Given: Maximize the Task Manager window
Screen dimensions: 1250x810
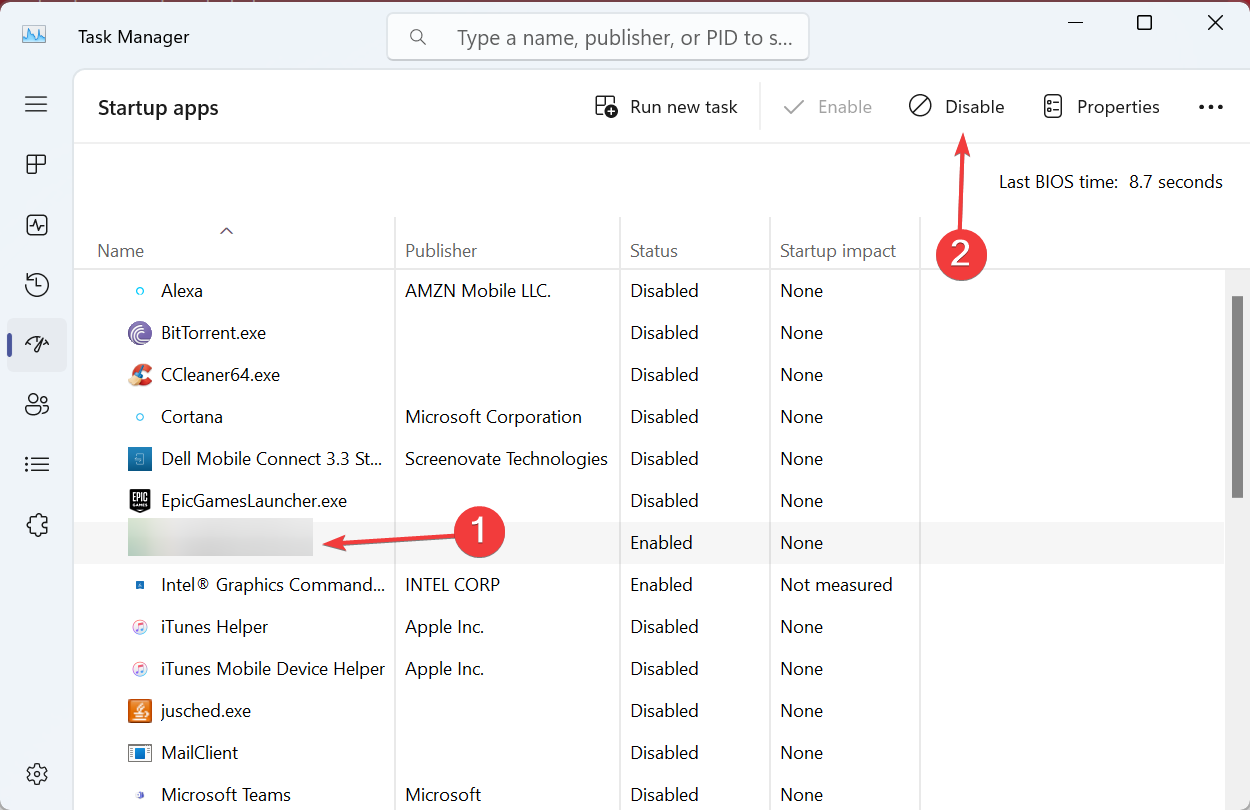Looking at the screenshot, I should (1145, 23).
